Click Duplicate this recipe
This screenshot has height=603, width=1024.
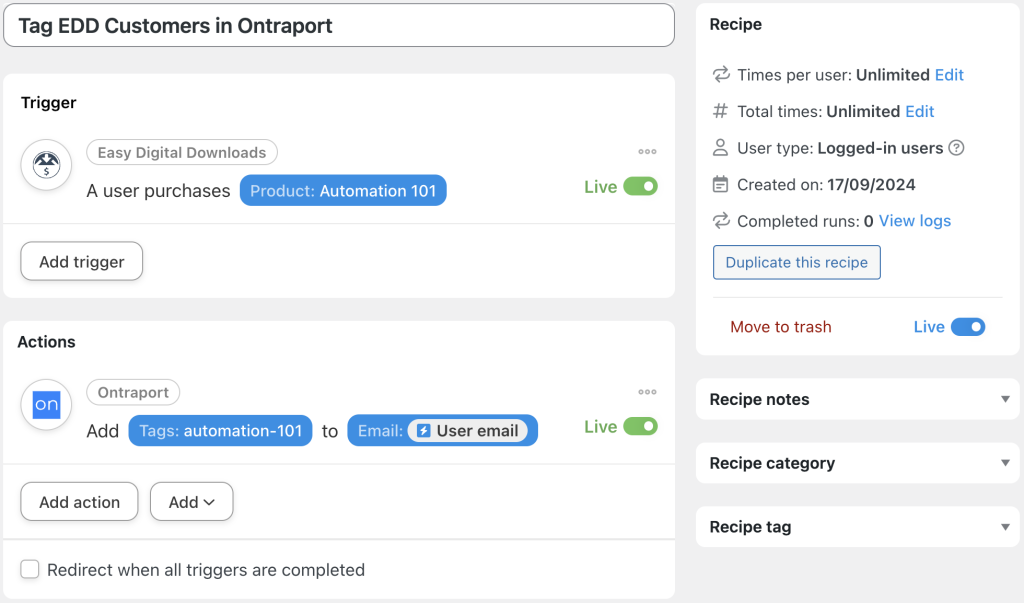click(796, 262)
